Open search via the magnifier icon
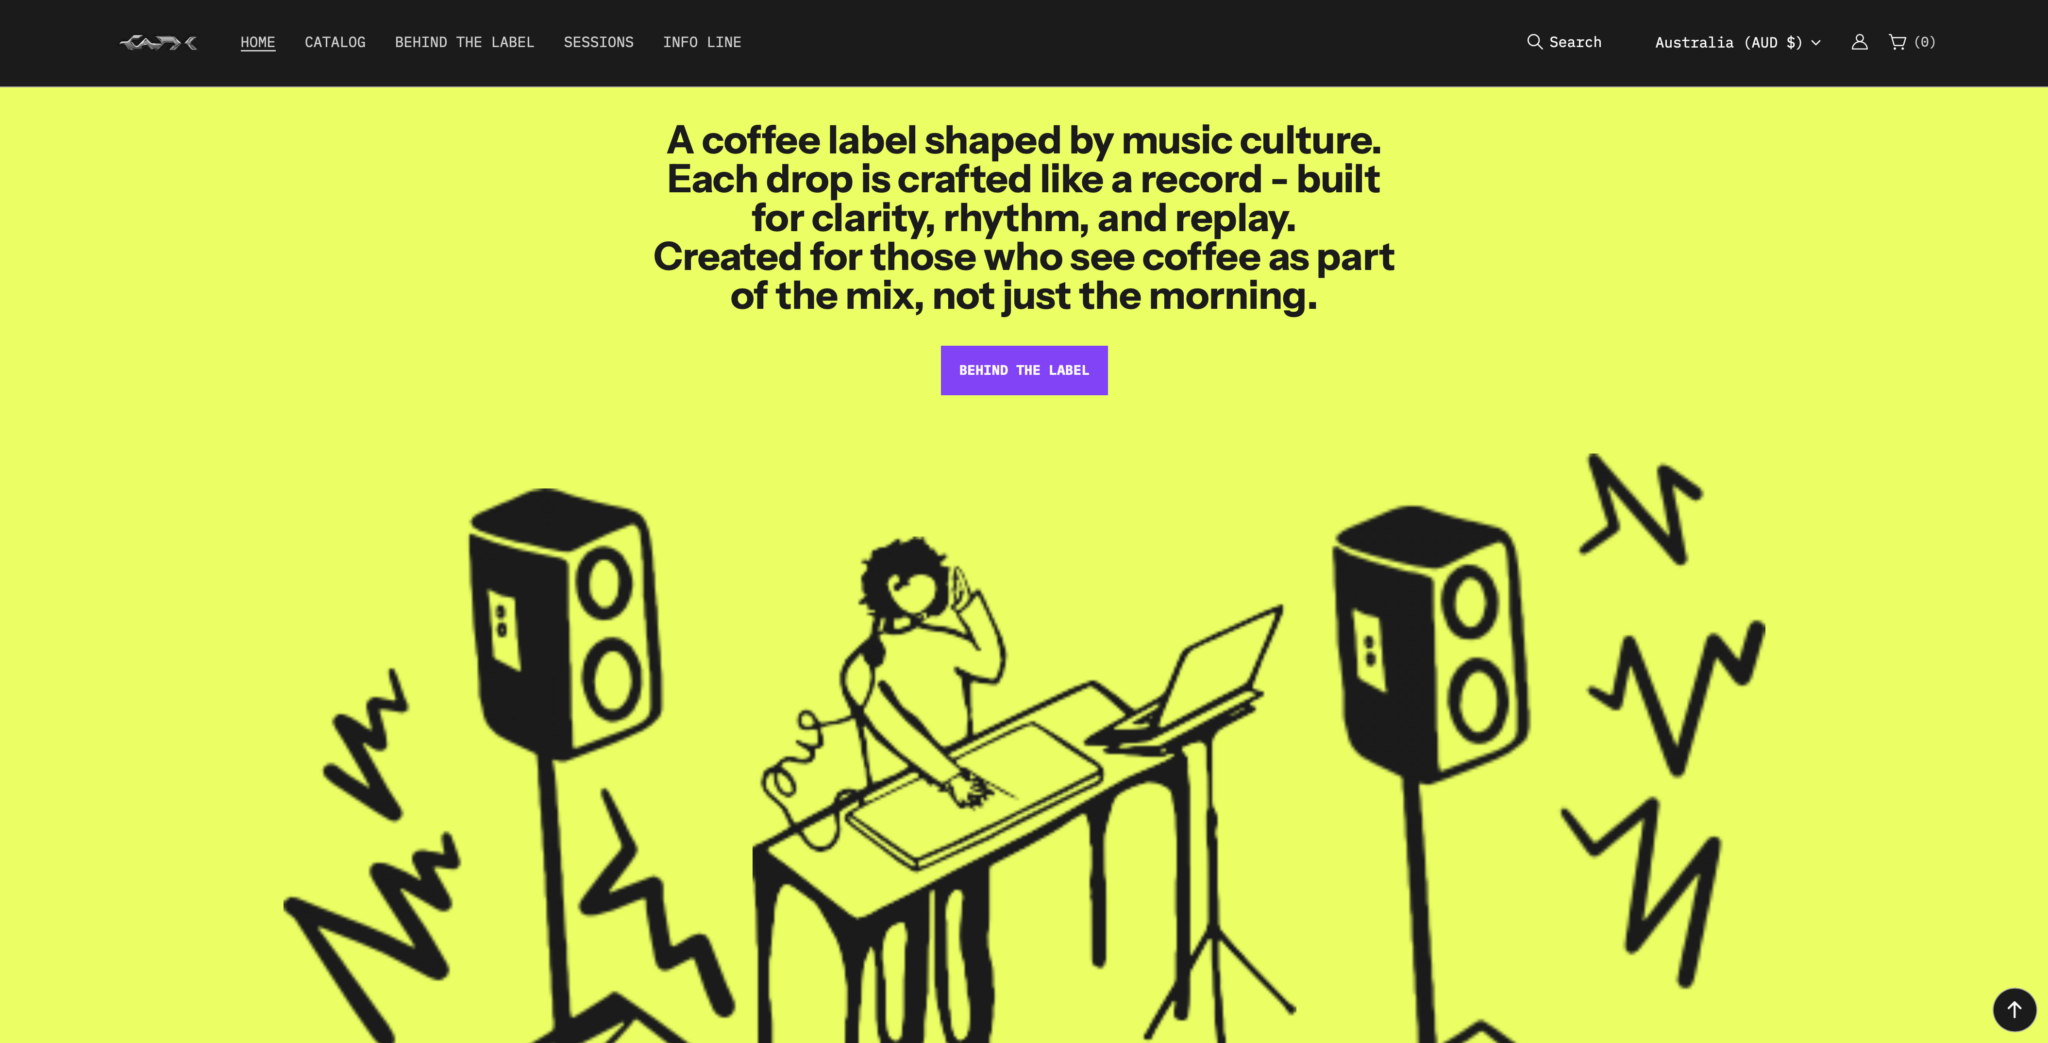Screen dimensions: 2048x1043 pyautogui.click(x=1534, y=42)
